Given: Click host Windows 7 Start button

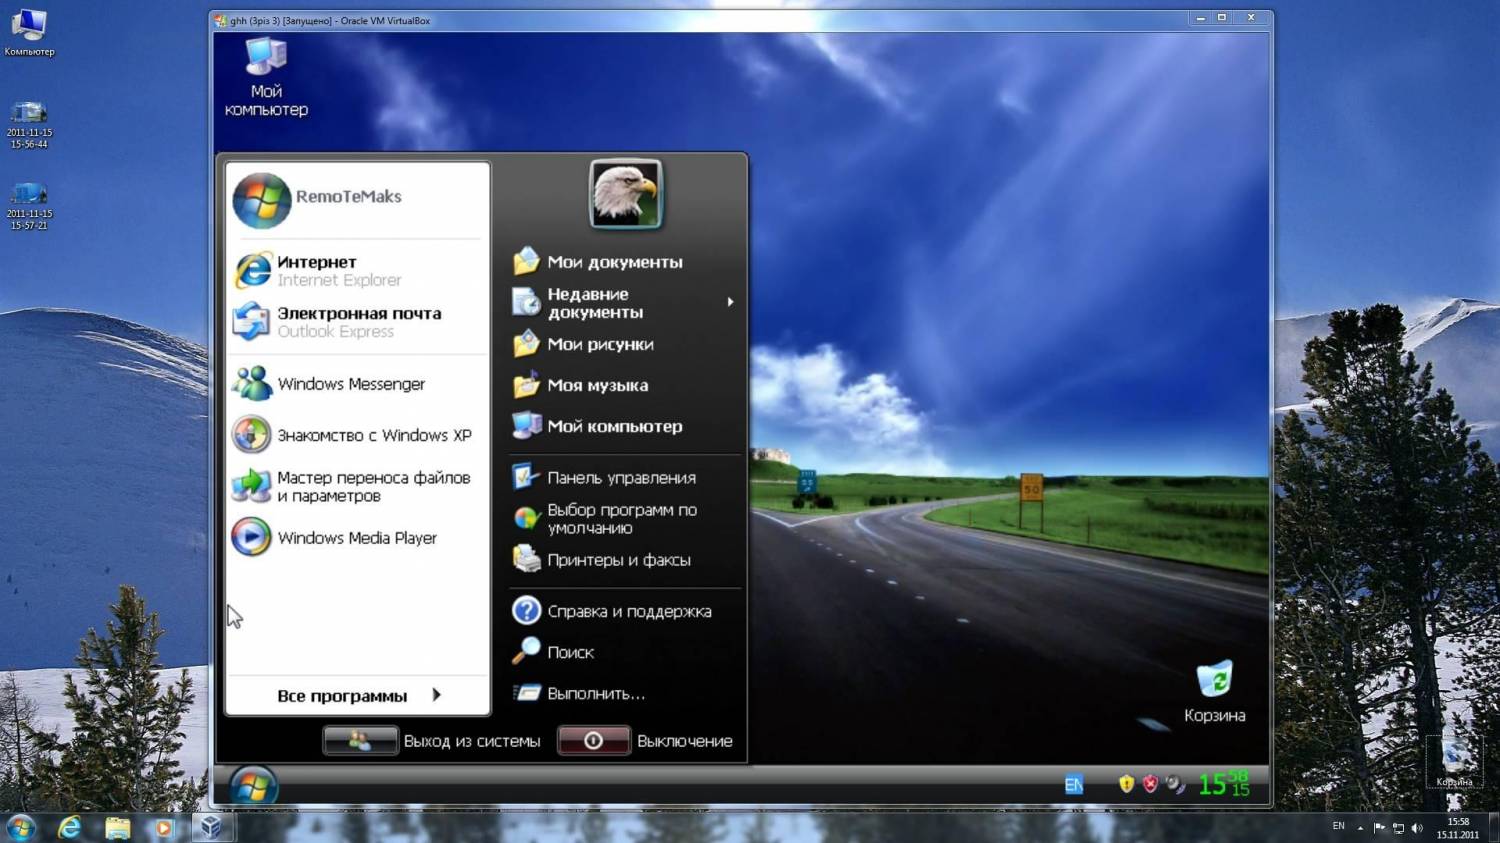Looking at the screenshot, I should [x=21, y=827].
